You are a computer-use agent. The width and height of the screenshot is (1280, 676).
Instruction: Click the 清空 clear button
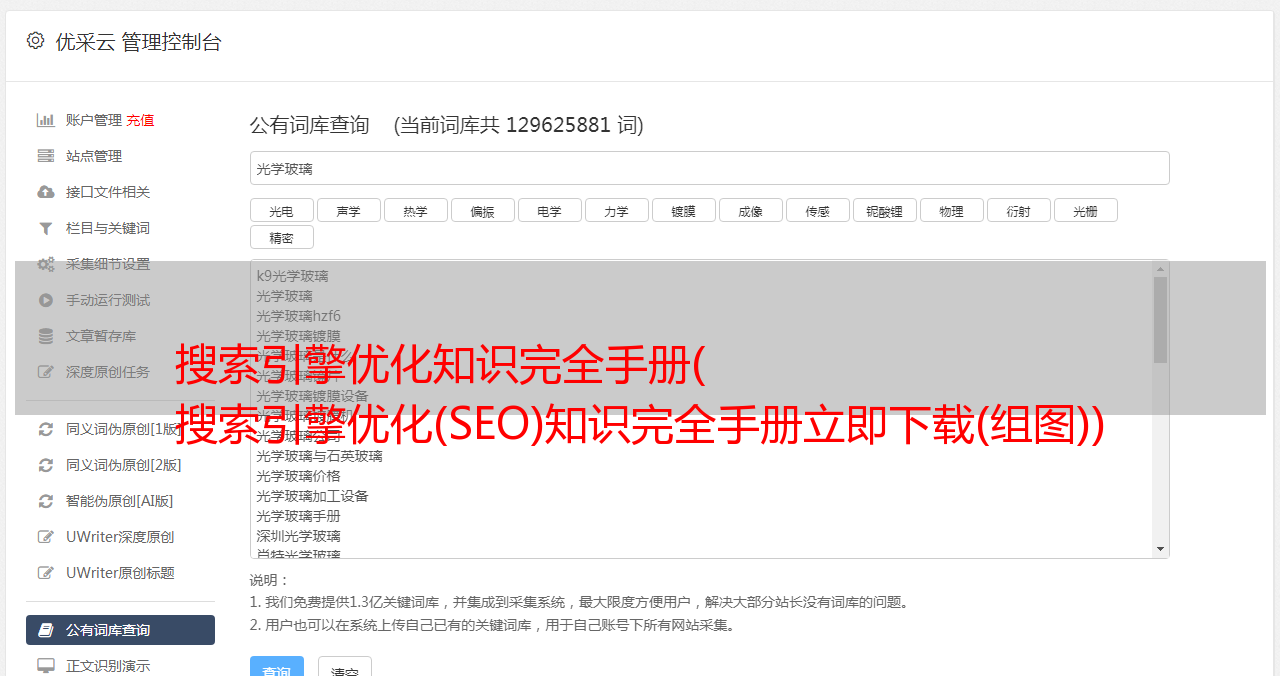click(345, 667)
